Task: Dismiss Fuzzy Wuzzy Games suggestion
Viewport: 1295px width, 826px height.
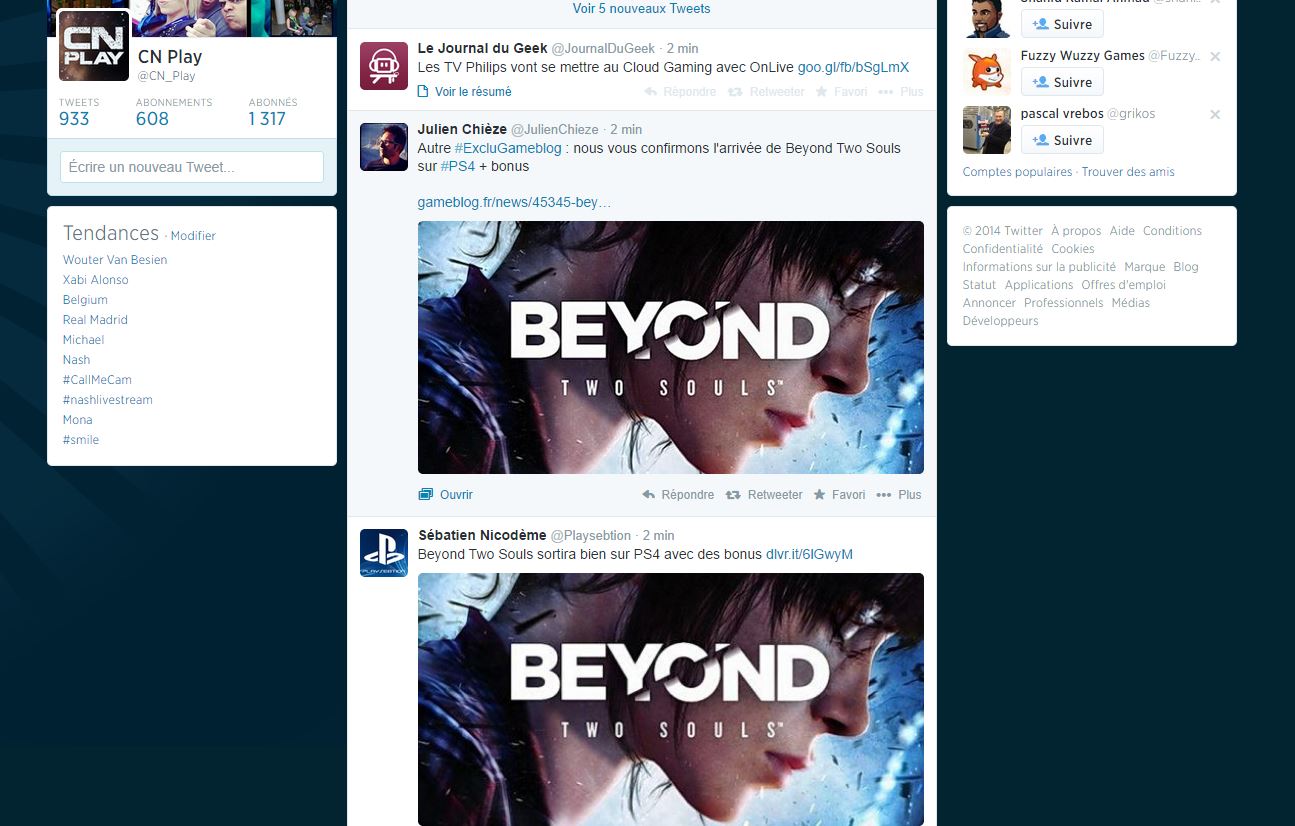Action: pyautogui.click(x=1215, y=57)
